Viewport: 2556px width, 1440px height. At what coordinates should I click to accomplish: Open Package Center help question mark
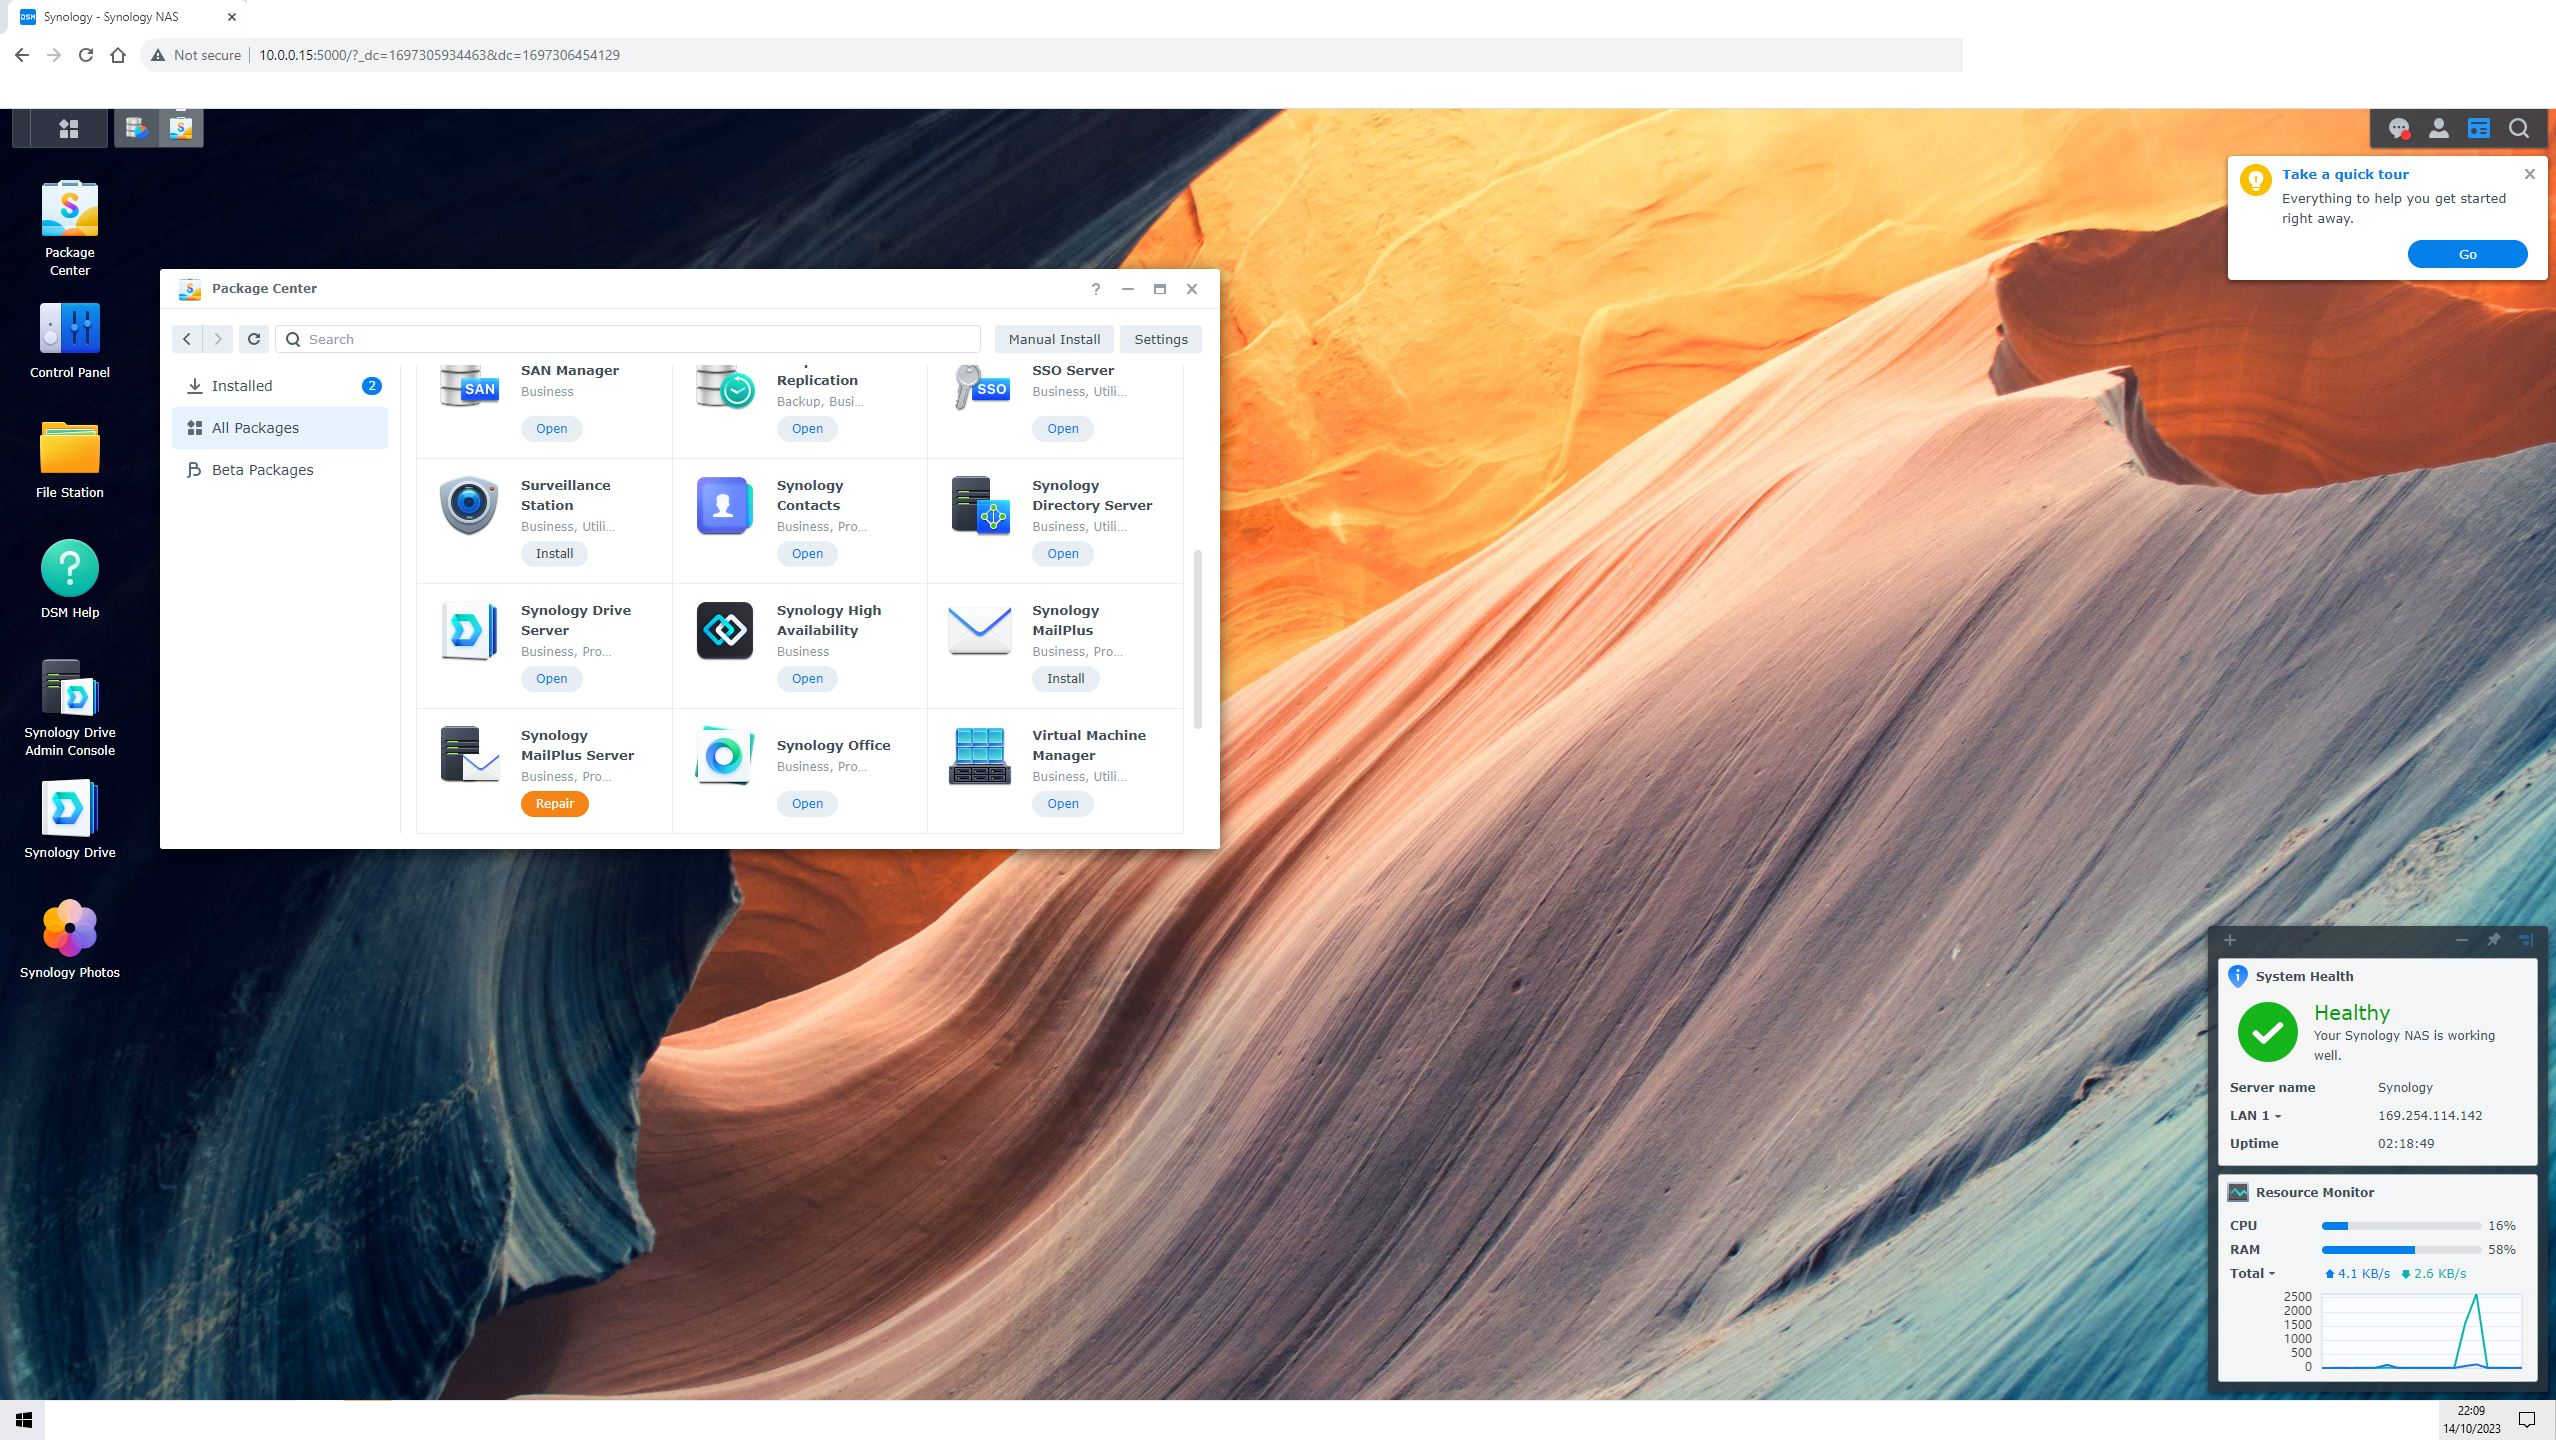tap(1096, 289)
